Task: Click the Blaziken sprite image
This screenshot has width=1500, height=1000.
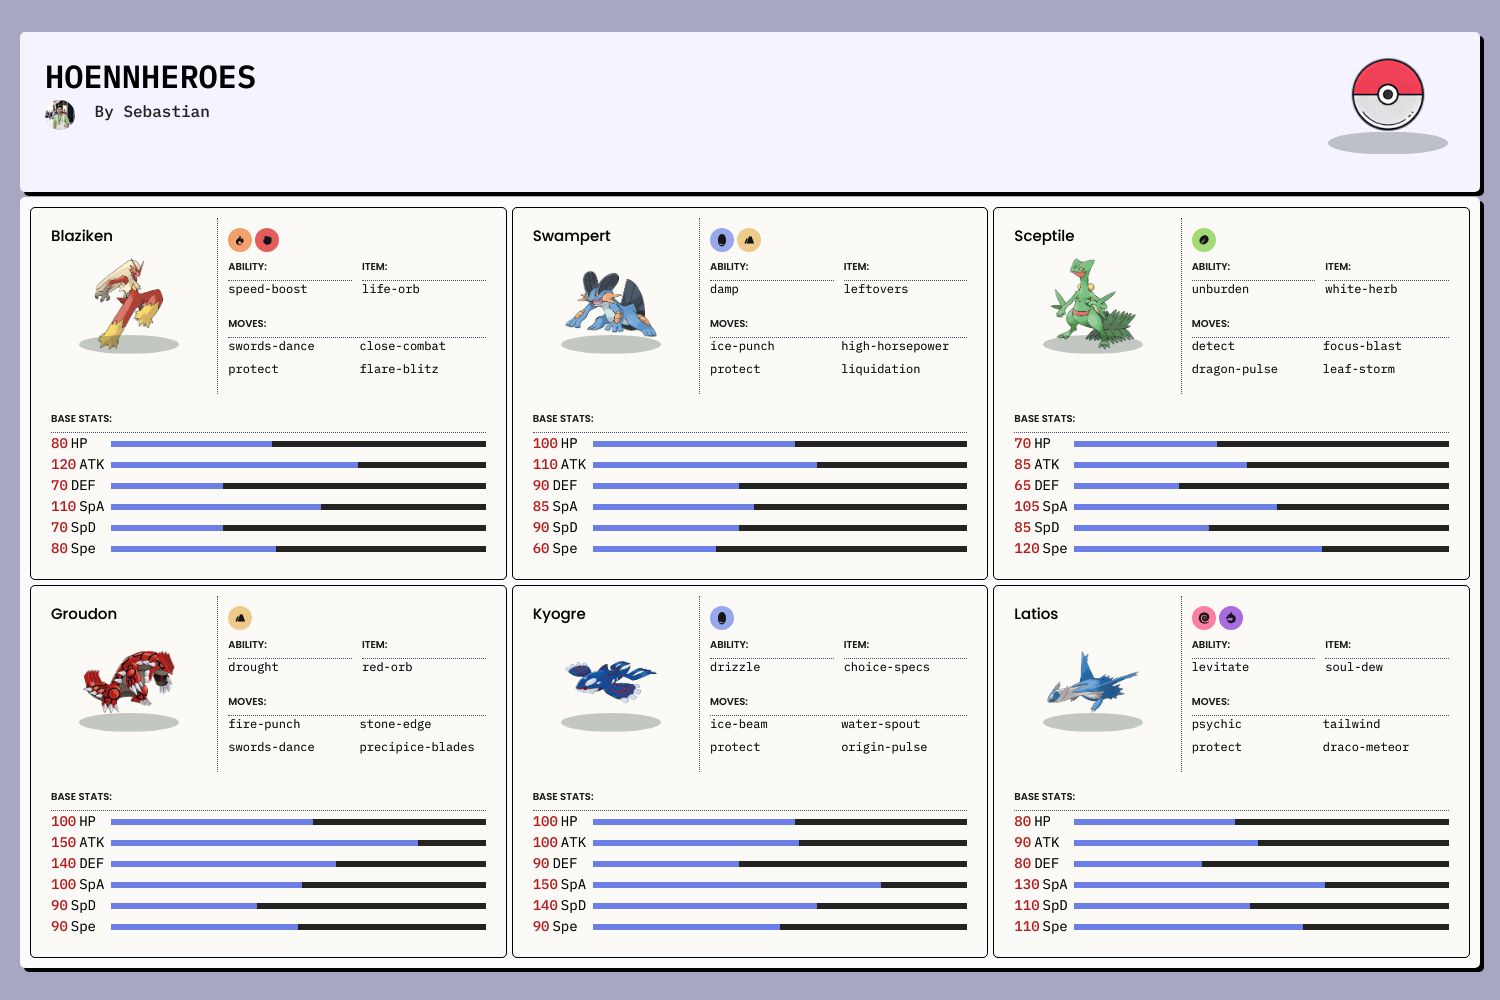Action: 129,300
